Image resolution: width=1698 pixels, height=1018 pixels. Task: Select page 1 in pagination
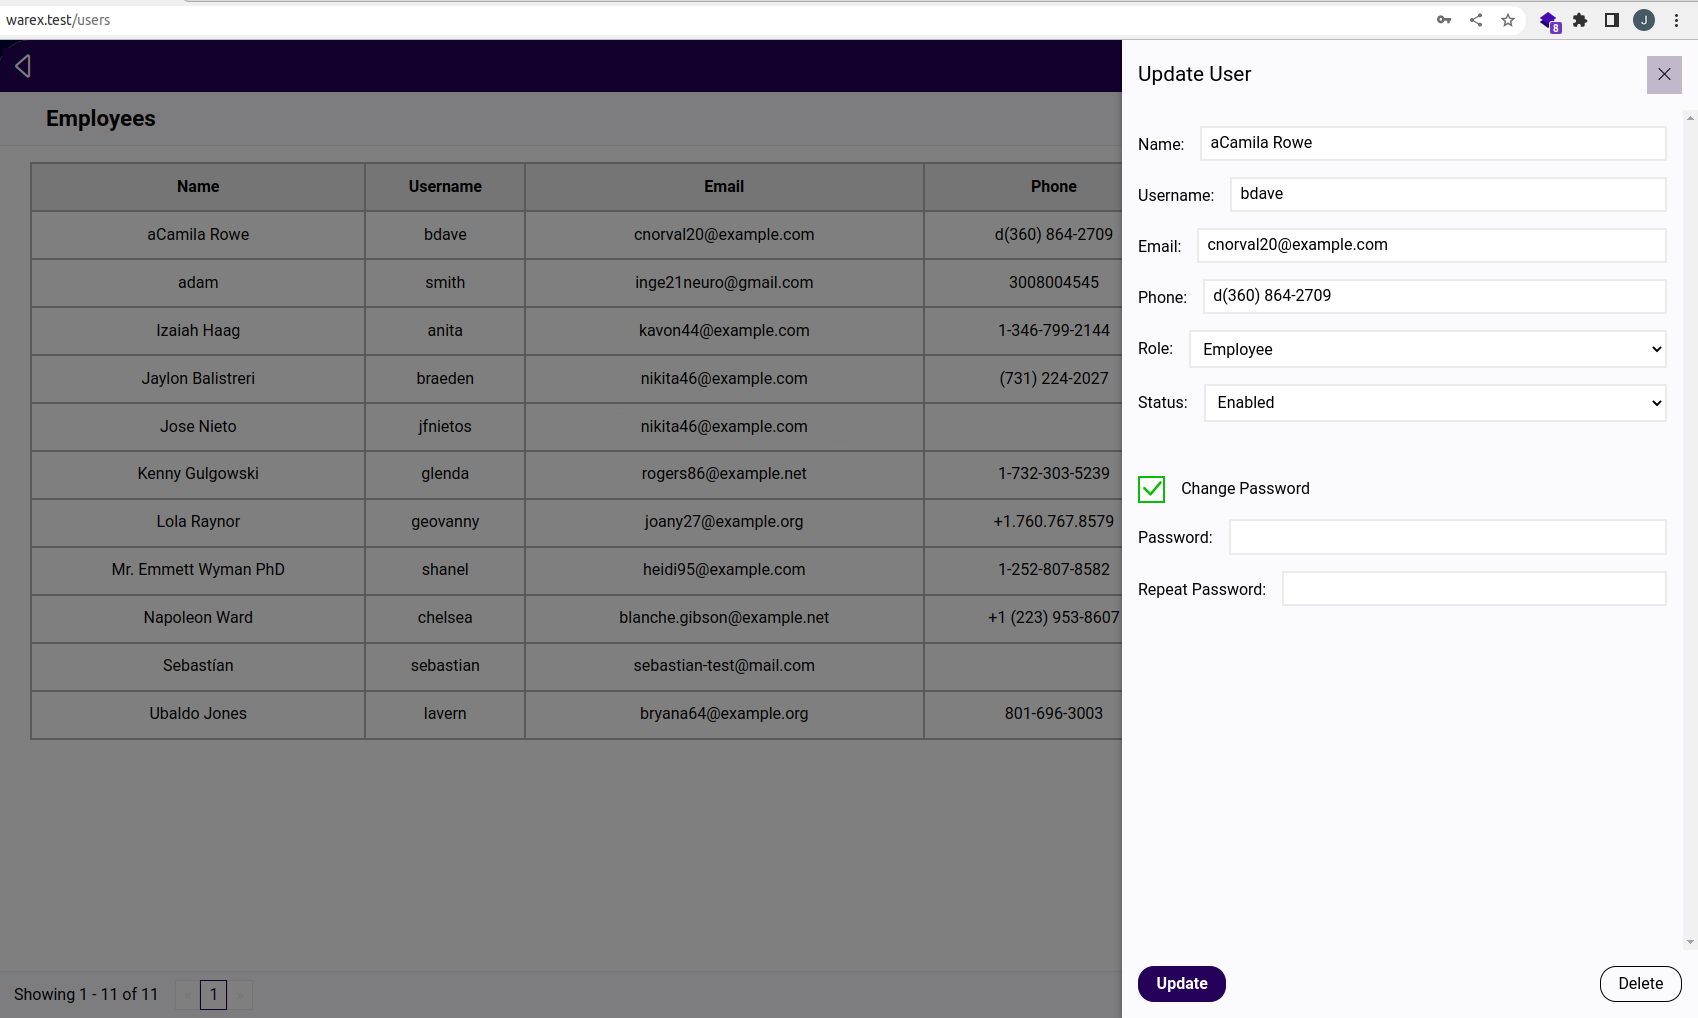click(x=213, y=995)
